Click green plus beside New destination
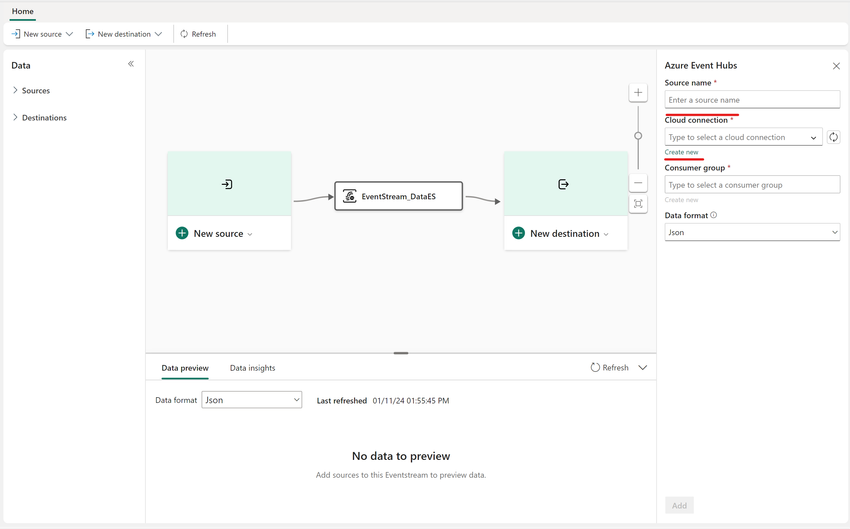The image size is (850, 529). coord(519,233)
